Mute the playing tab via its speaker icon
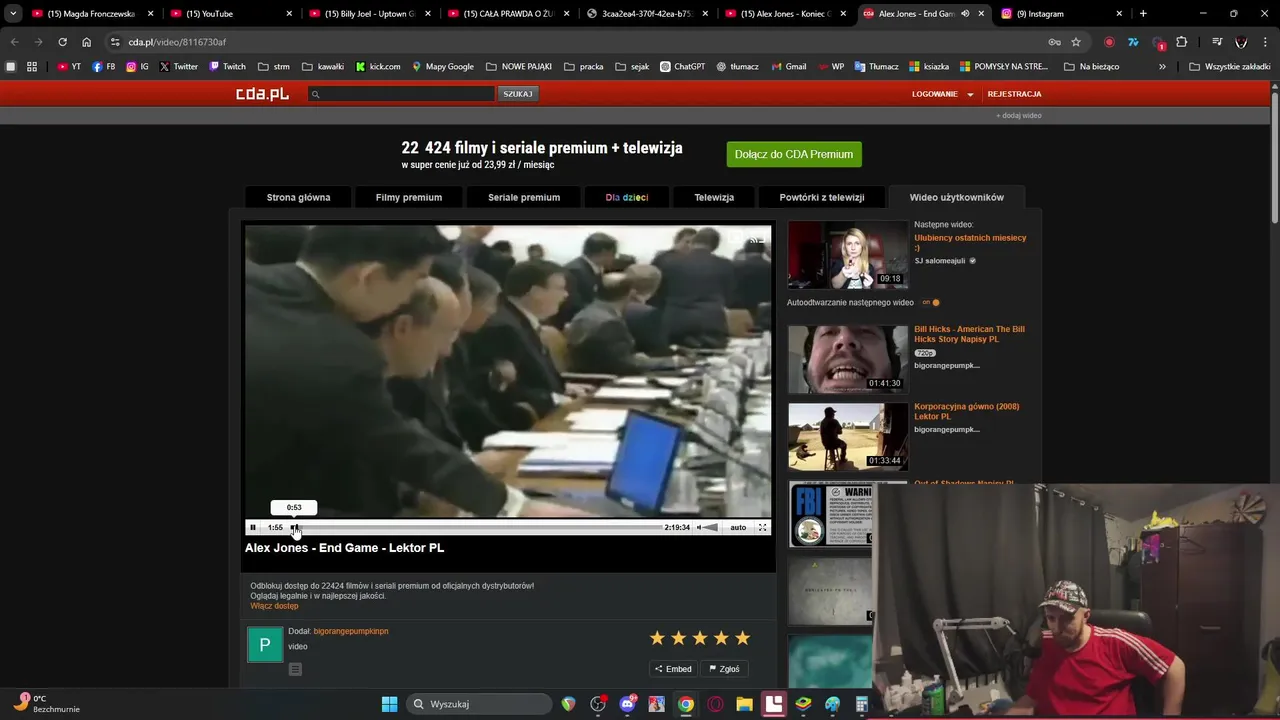 965,14
